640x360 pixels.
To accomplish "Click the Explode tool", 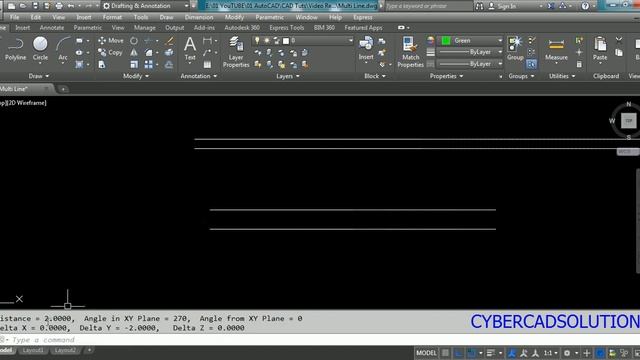I will coord(169,52).
